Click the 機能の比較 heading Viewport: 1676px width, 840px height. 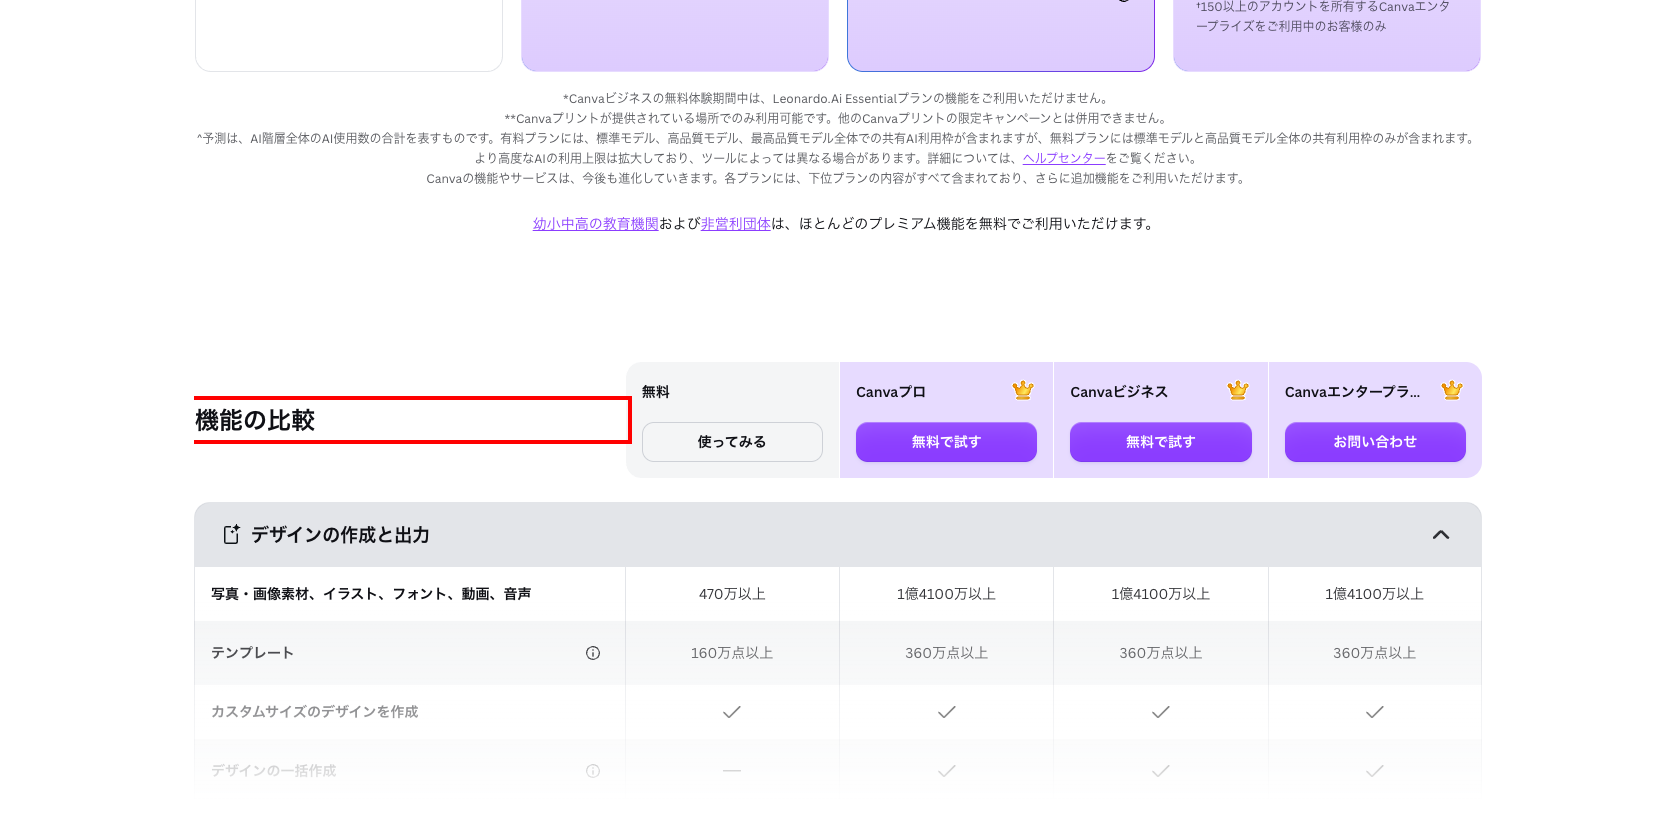coord(255,420)
